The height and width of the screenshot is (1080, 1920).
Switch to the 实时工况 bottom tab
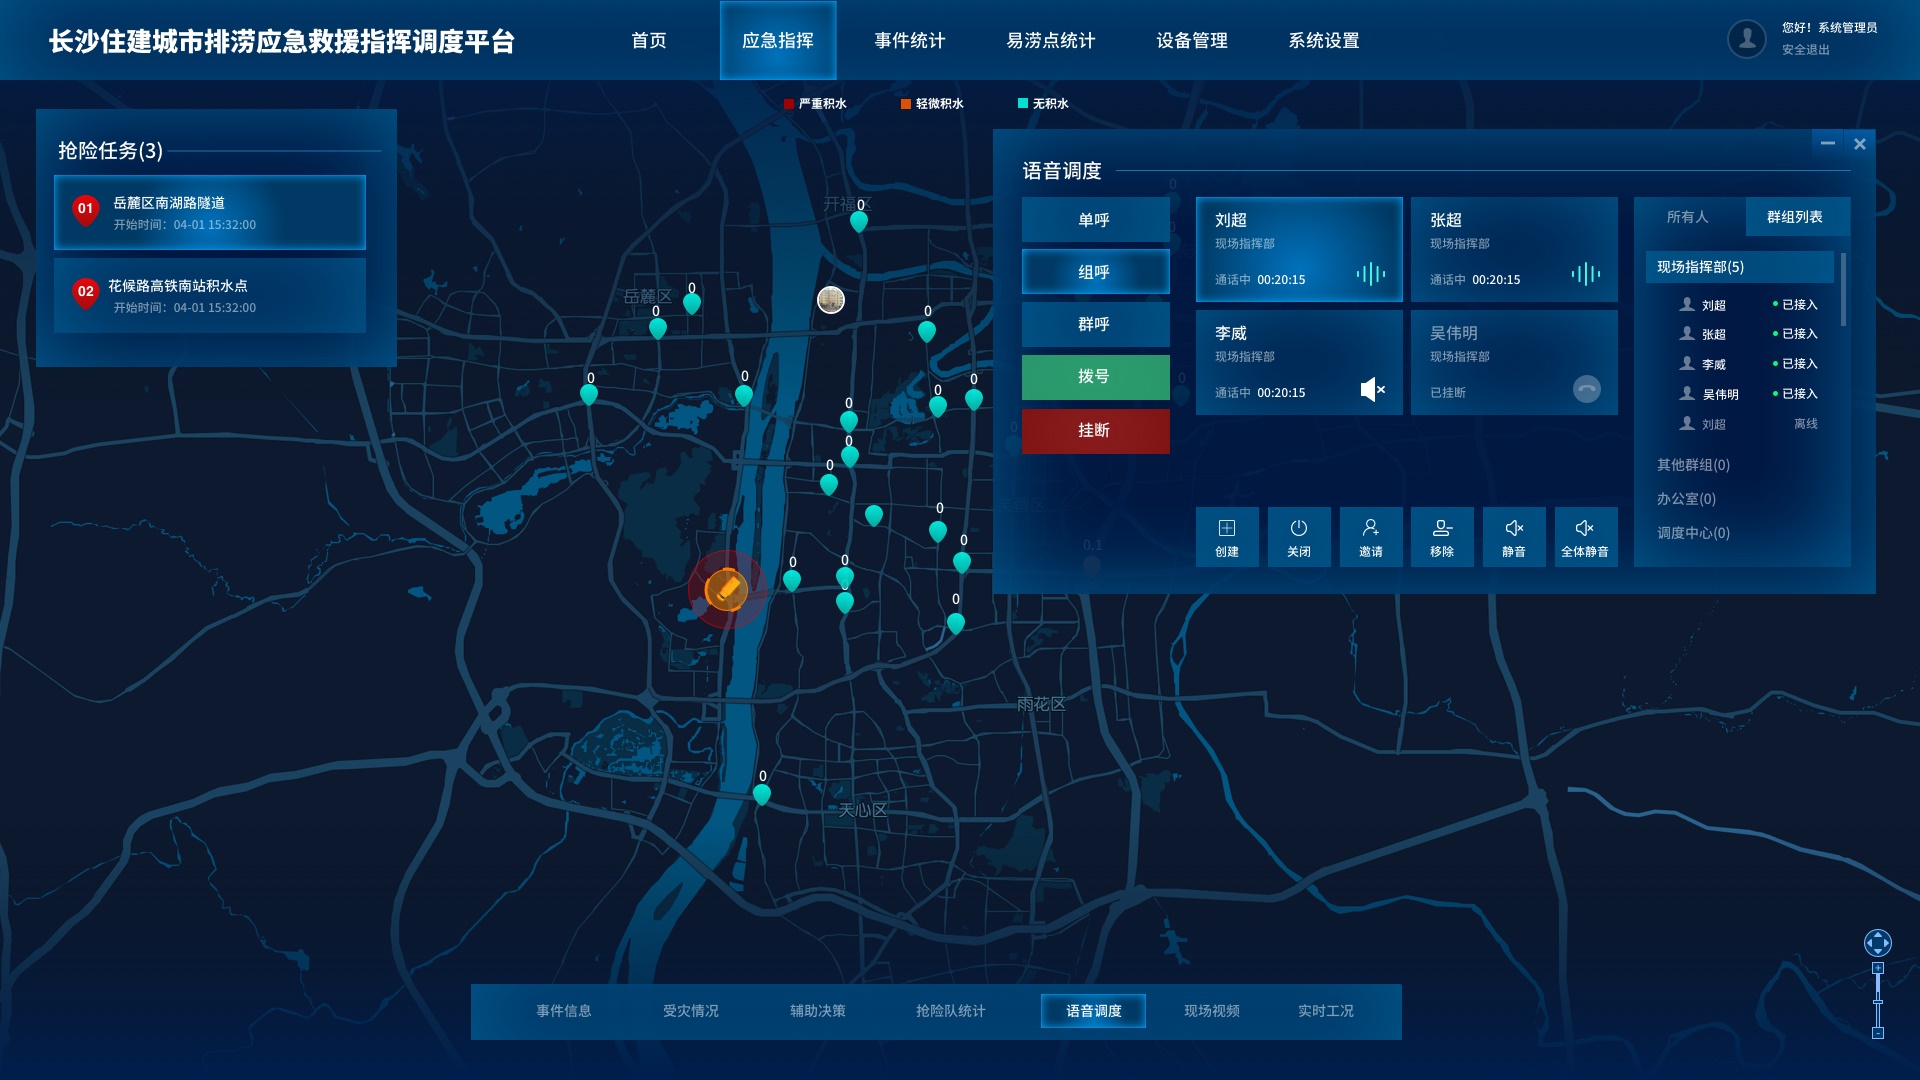coord(1326,1011)
